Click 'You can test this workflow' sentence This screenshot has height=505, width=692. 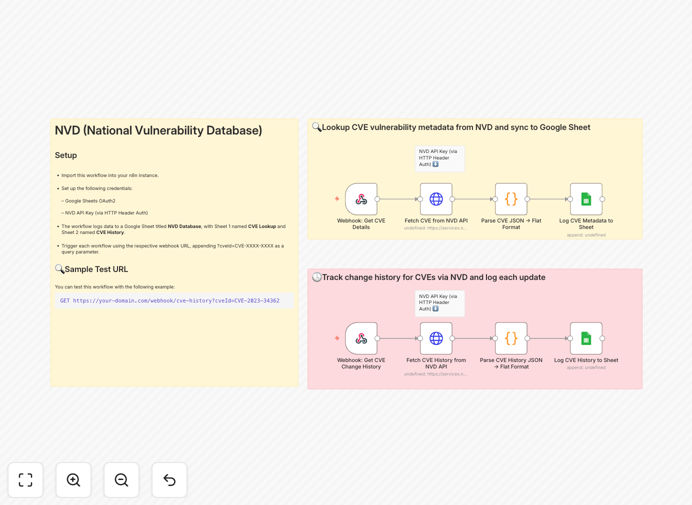click(x=115, y=287)
